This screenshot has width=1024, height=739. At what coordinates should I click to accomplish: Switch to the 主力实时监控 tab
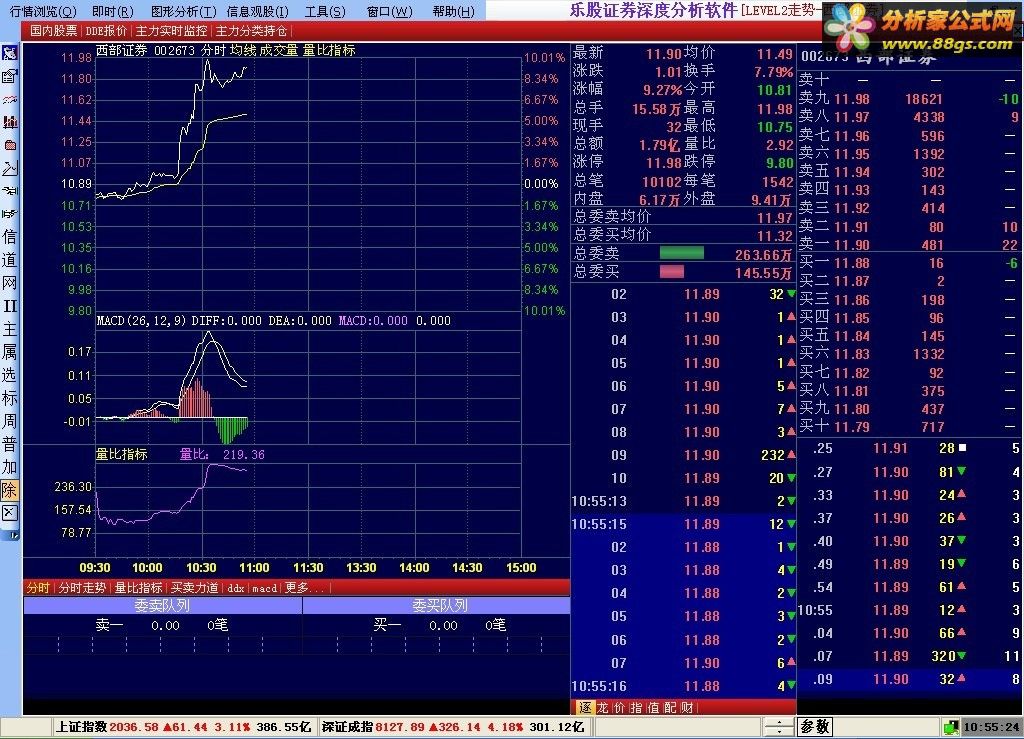(171, 31)
